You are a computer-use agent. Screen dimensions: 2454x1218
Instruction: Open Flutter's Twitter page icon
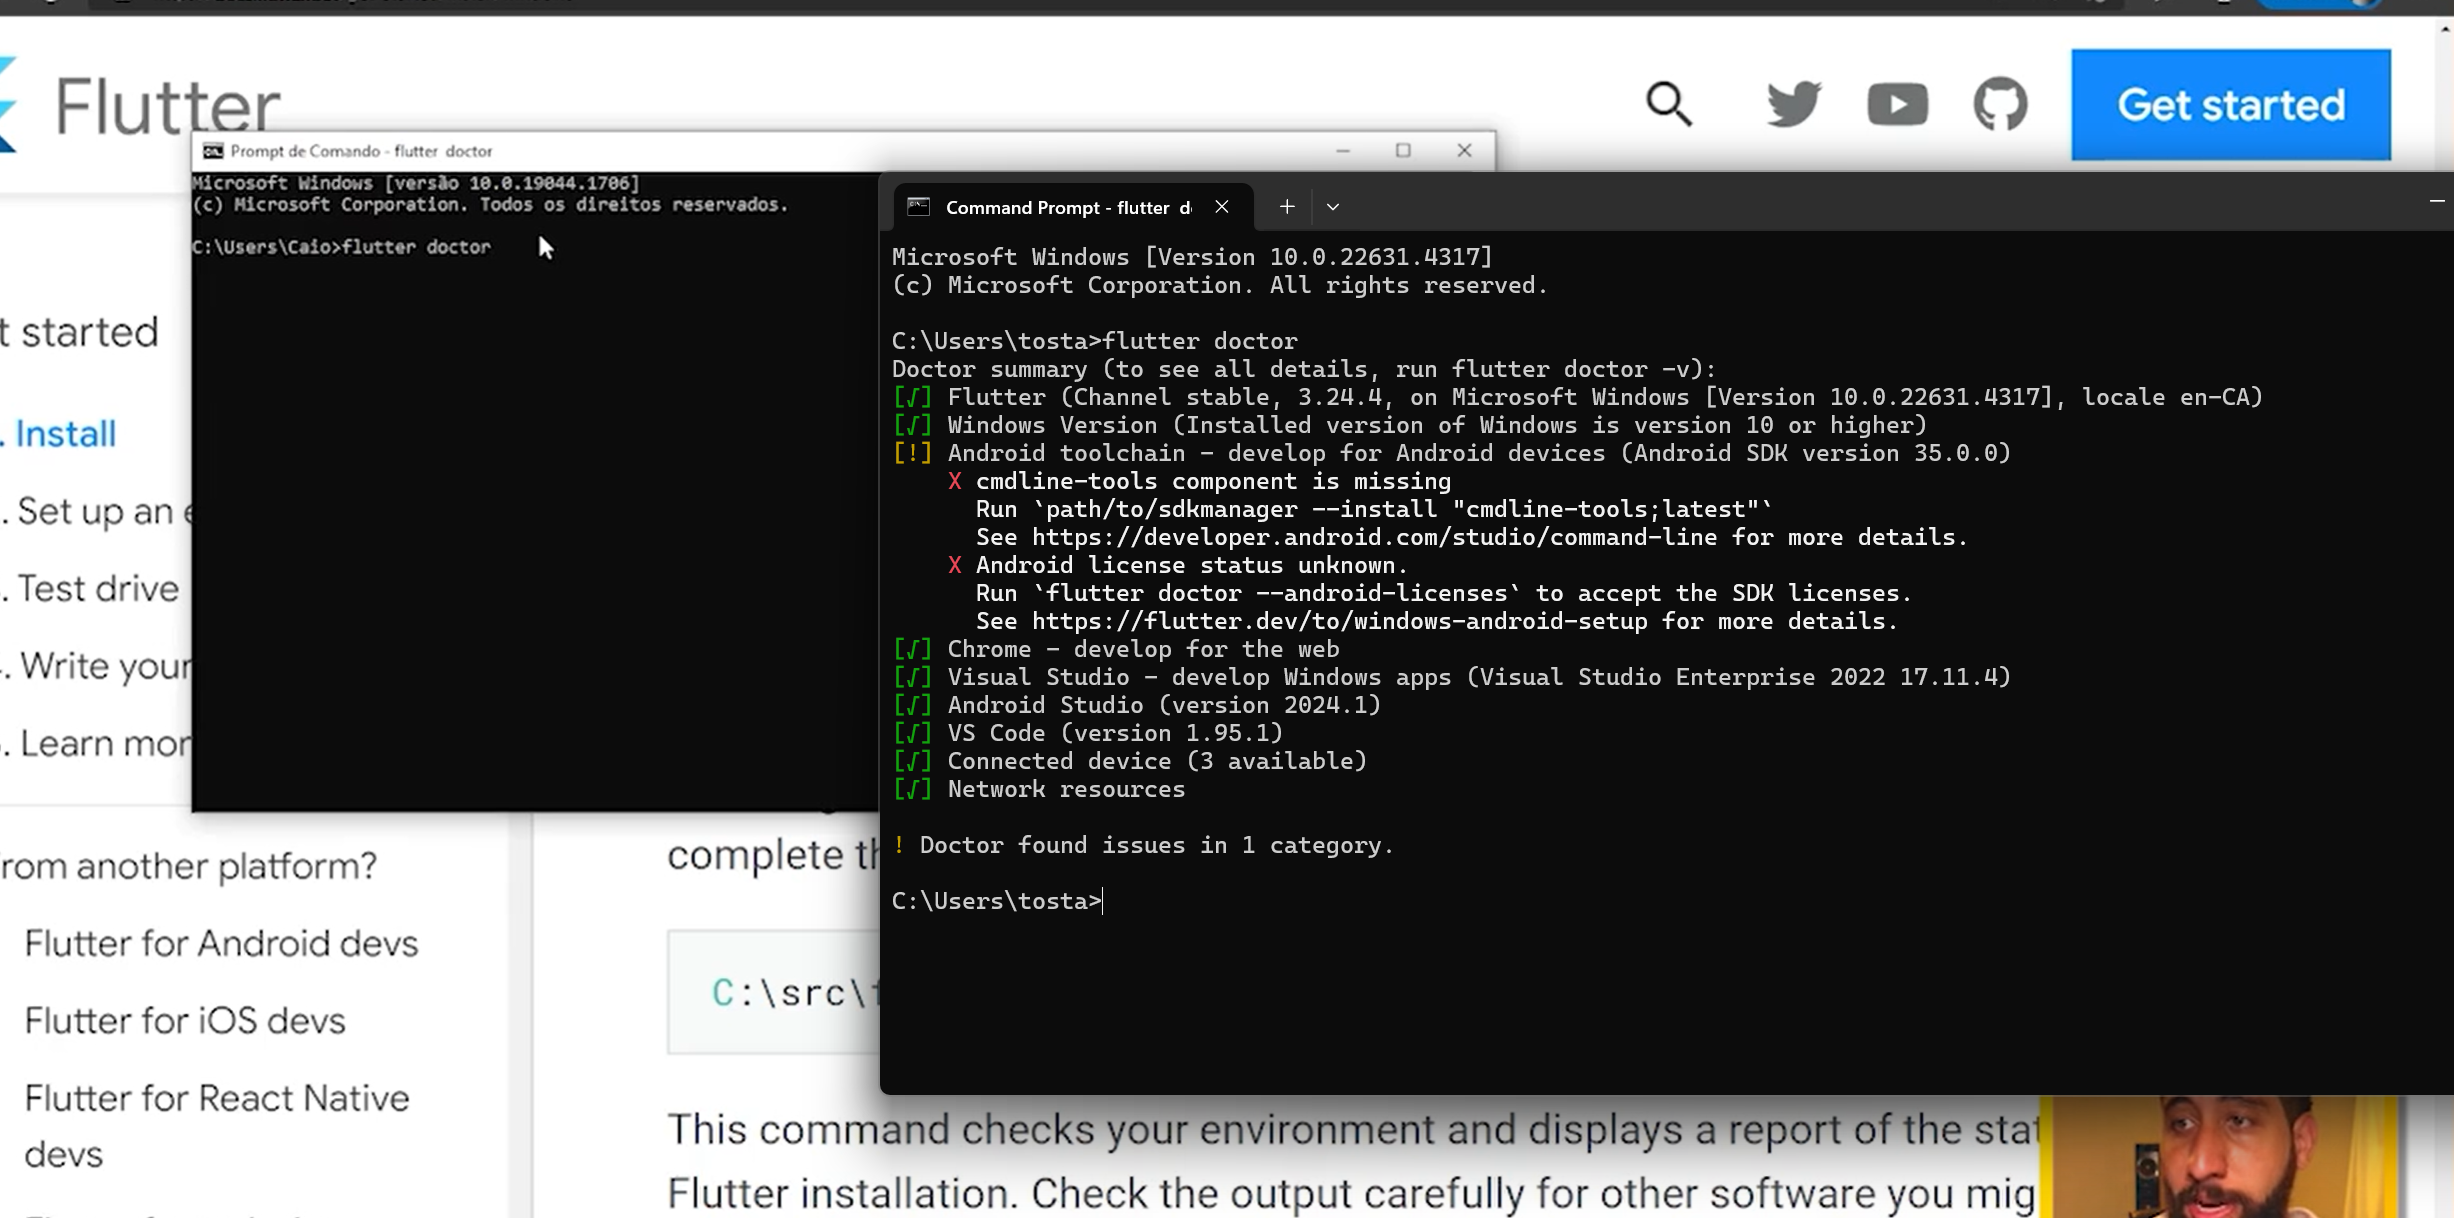point(1794,104)
